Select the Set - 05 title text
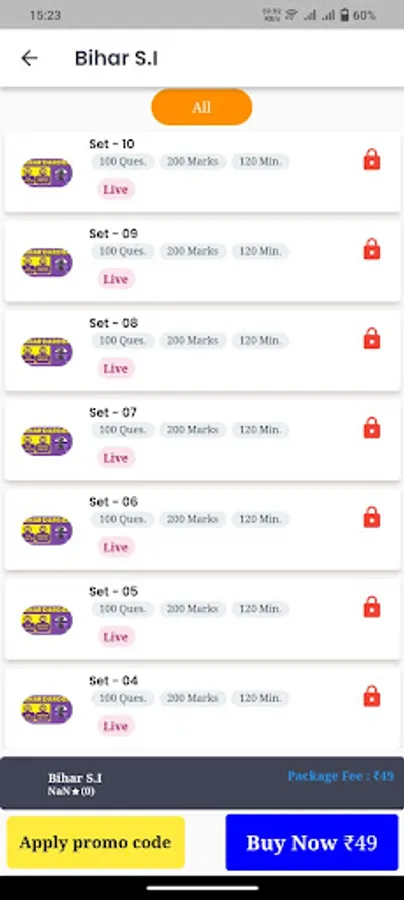This screenshot has width=404, height=900. click(x=114, y=591)
